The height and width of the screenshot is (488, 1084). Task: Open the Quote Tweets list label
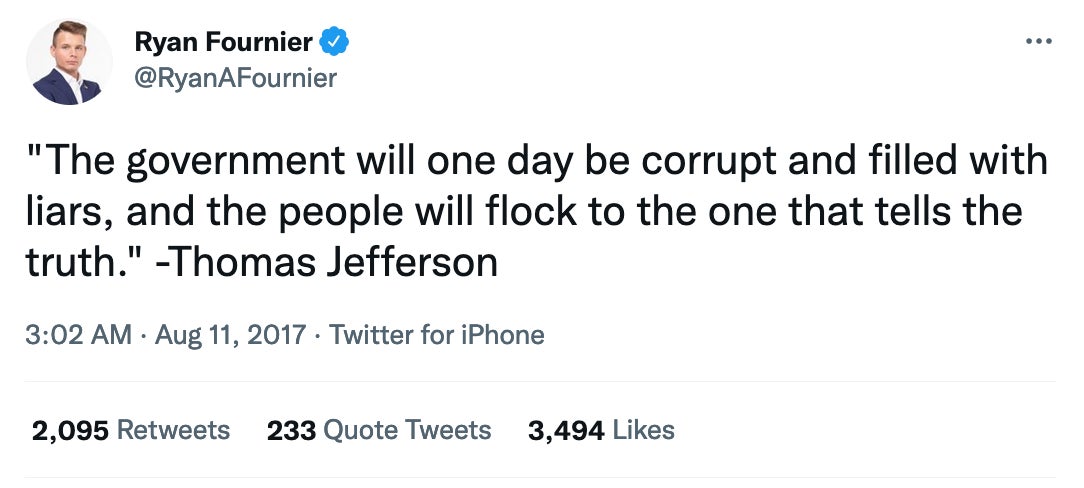pos(408,430)
